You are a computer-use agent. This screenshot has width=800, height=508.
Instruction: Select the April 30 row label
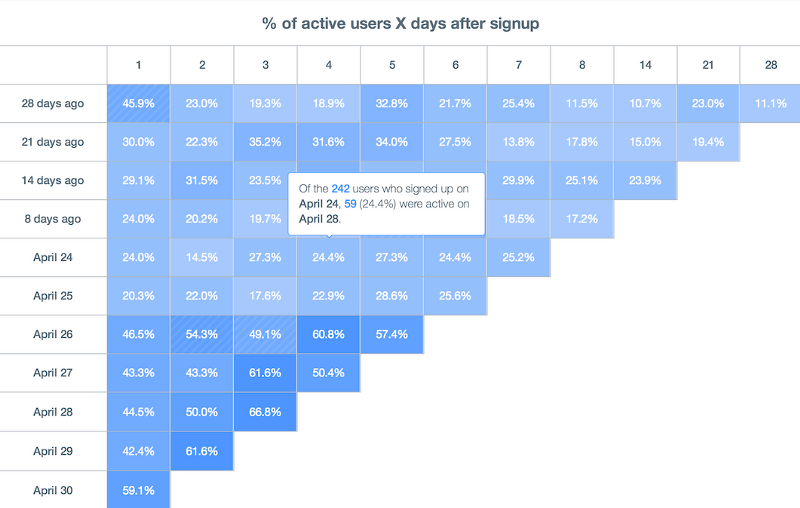coord(53,490)
